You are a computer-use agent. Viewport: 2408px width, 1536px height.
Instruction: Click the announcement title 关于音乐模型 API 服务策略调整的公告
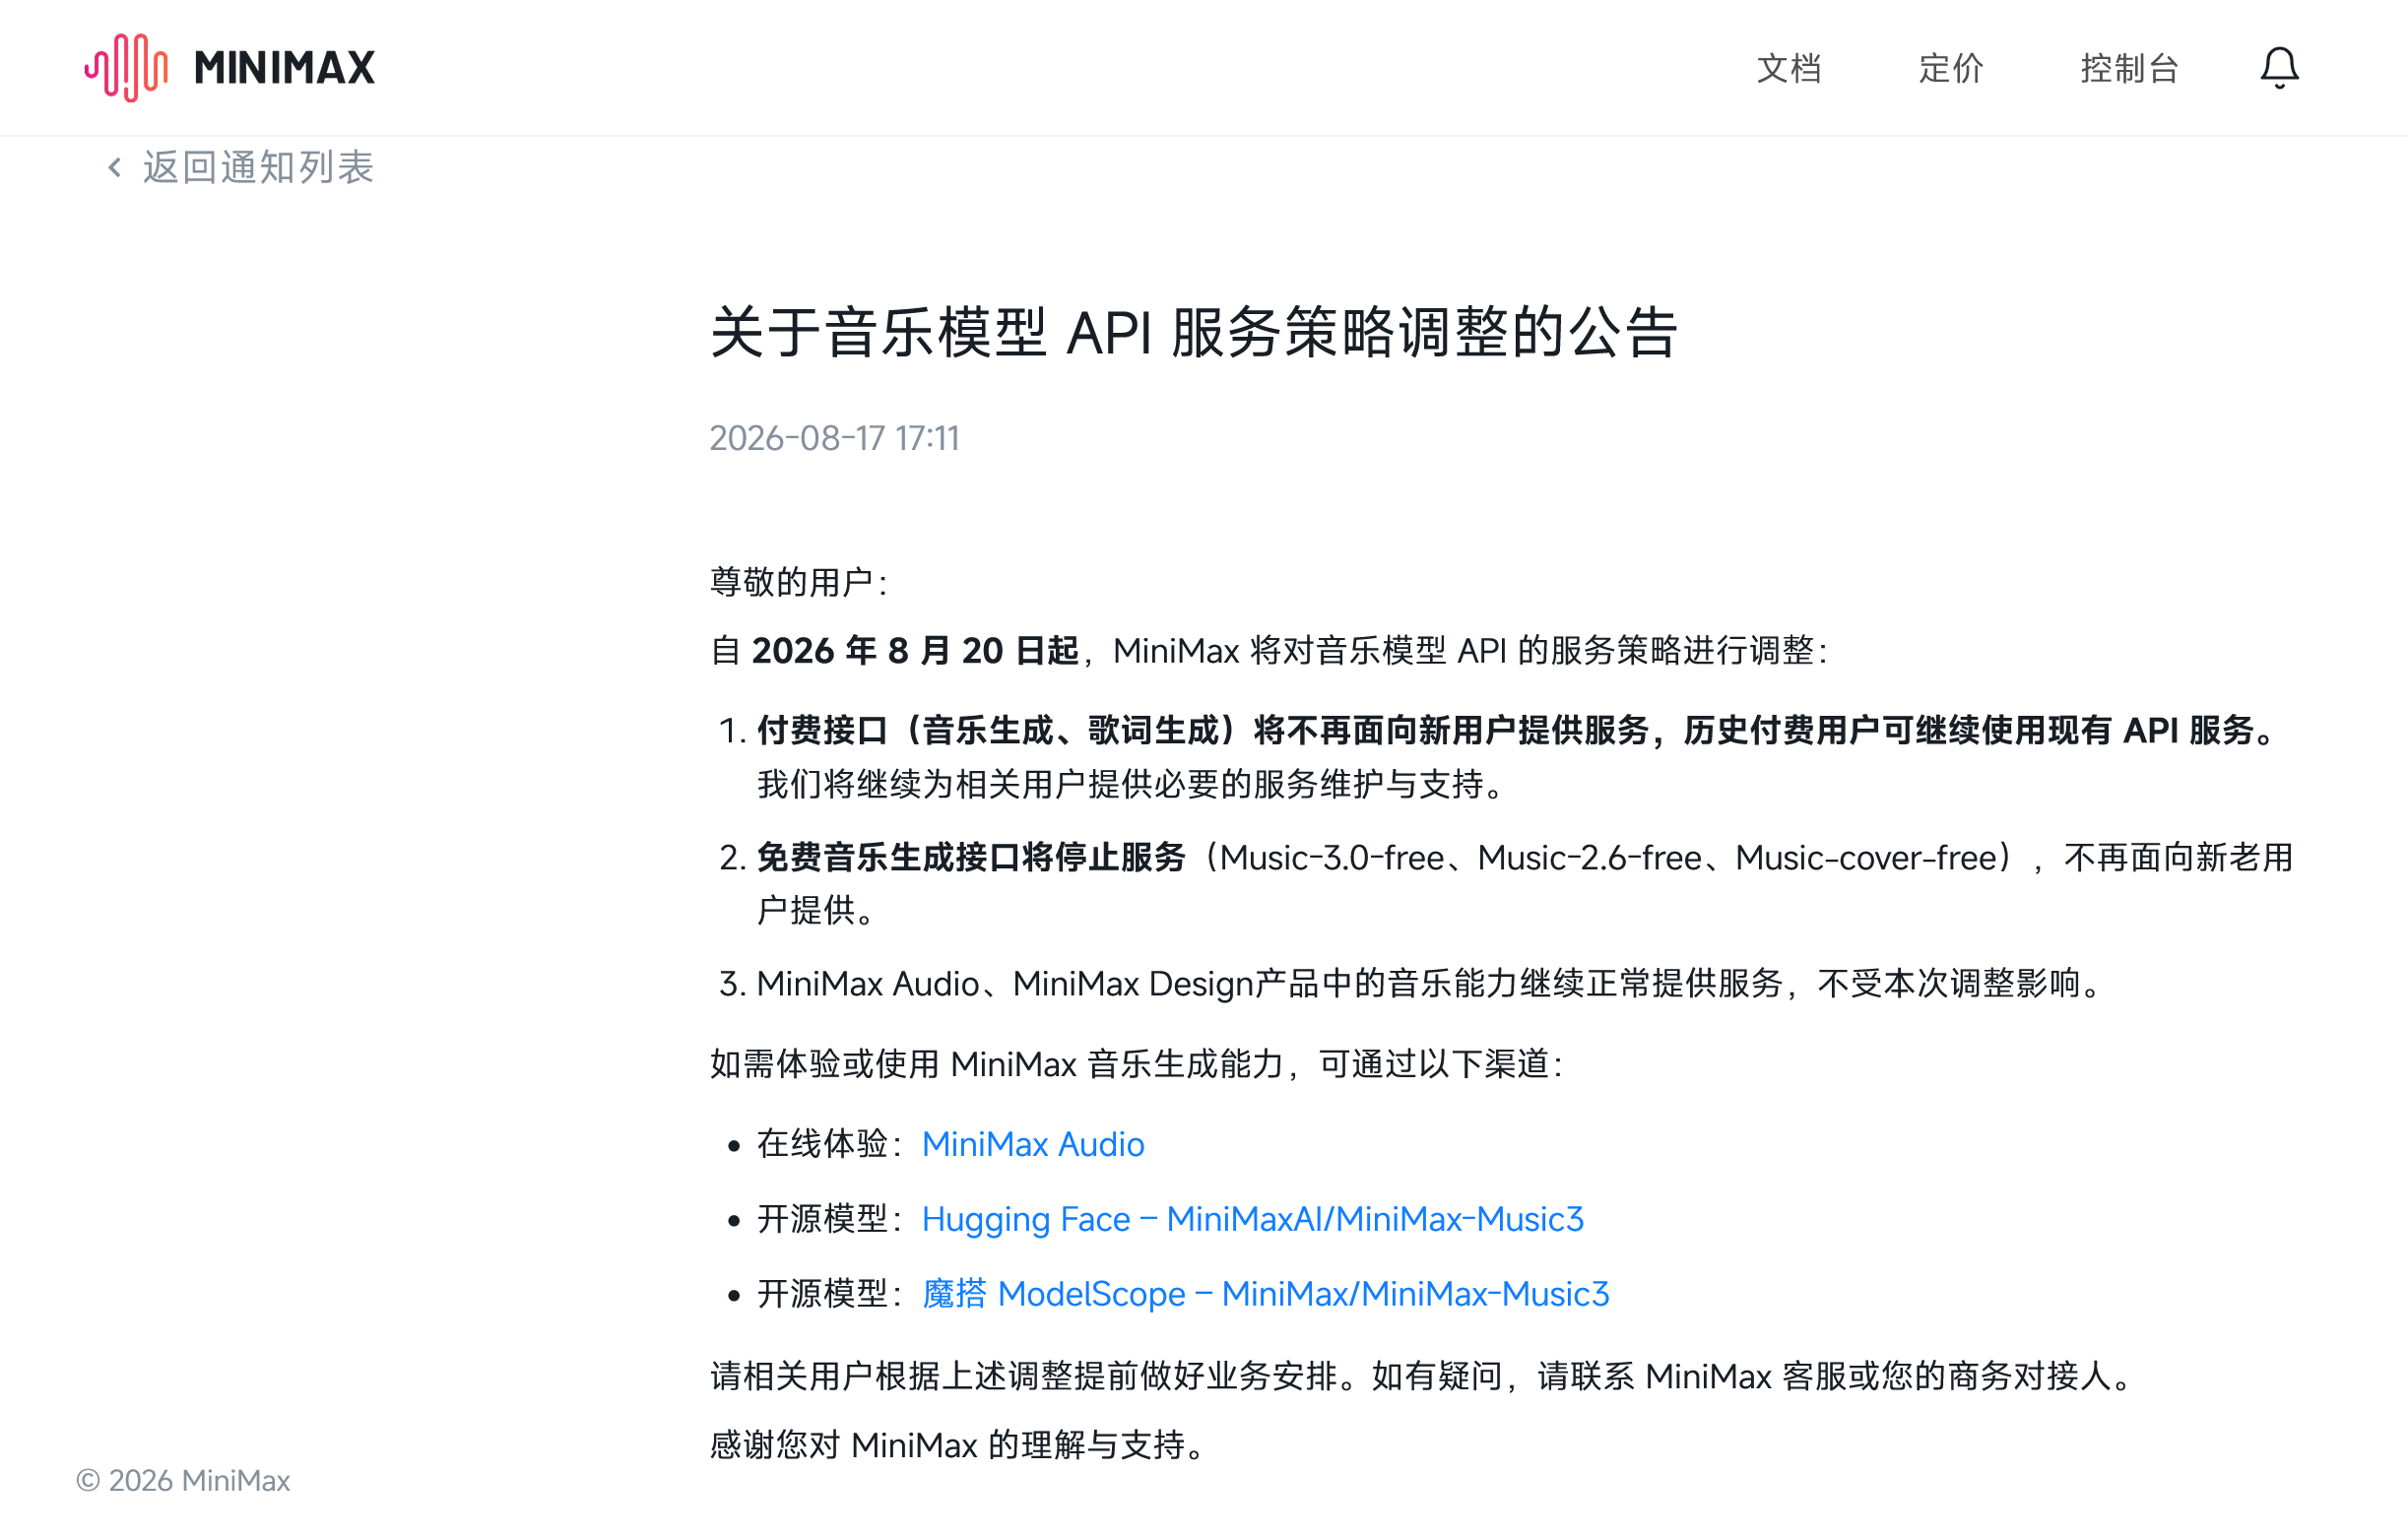point(1194,332)
